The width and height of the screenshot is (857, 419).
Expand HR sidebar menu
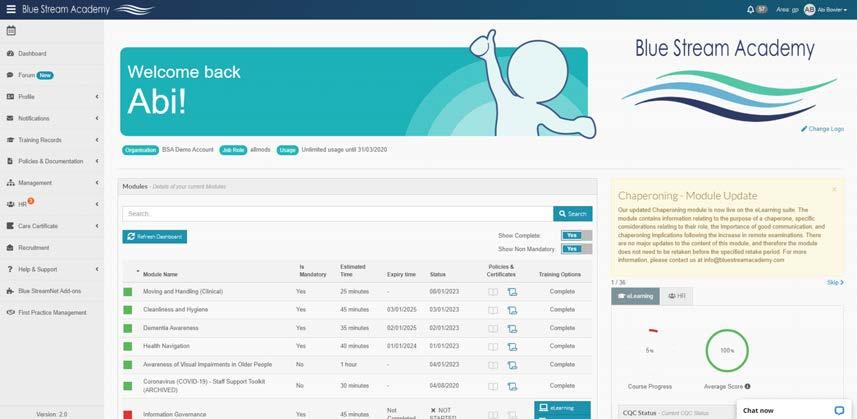point(52,204)
